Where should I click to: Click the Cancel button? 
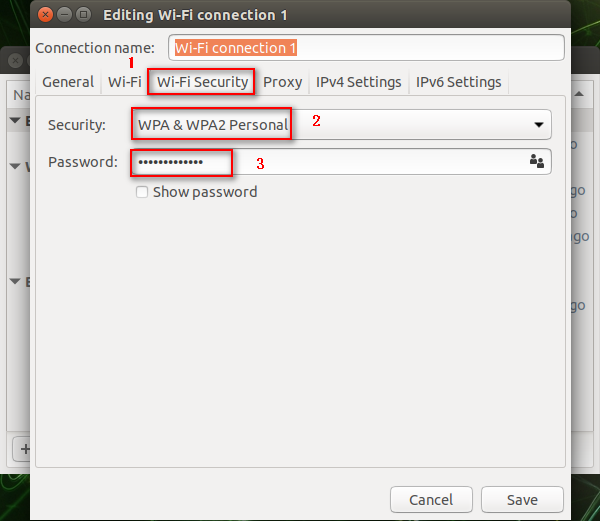(431, 500)
